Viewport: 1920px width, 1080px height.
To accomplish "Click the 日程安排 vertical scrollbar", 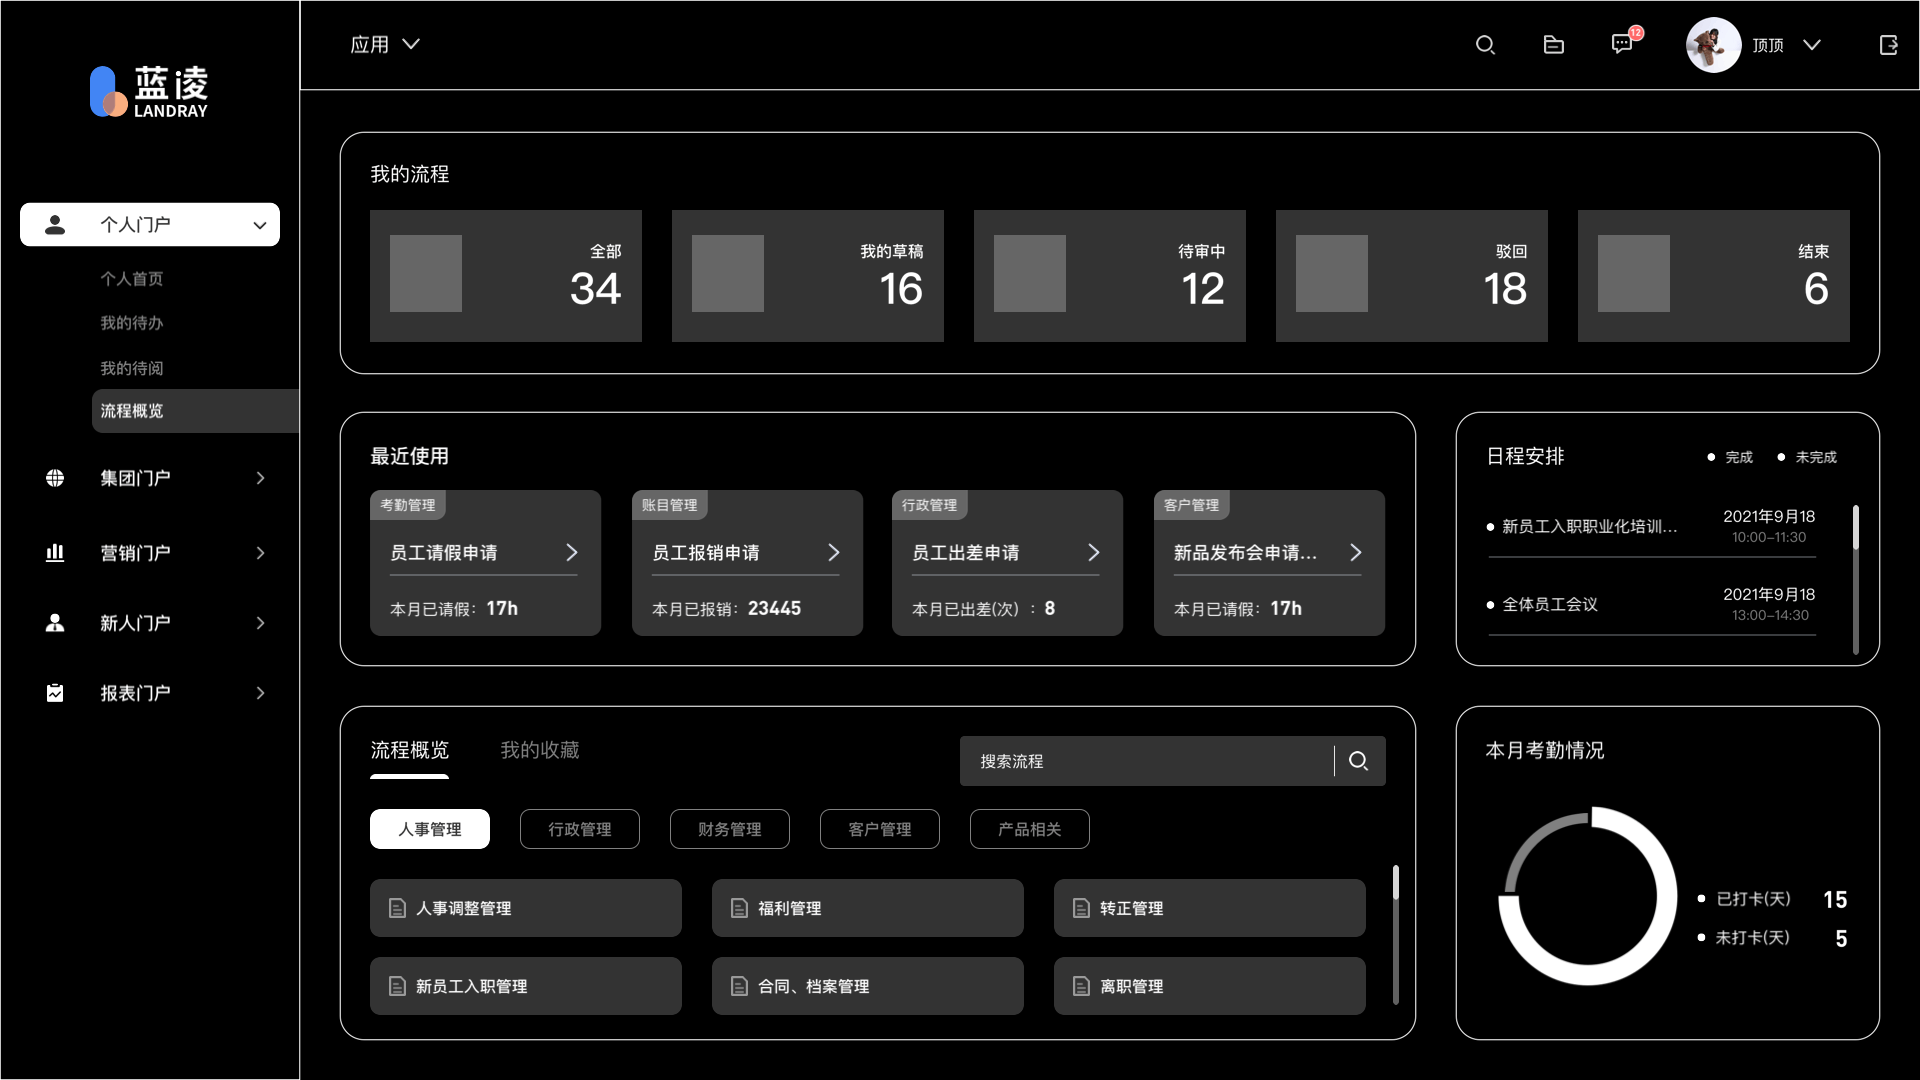I will point(1856,580).
